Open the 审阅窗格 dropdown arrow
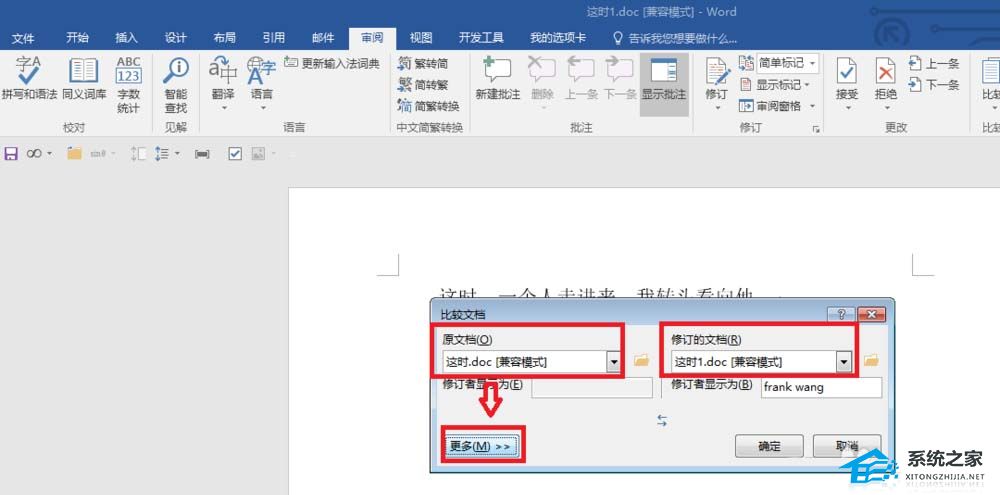The image size is (1000, 495). (812, 106)
